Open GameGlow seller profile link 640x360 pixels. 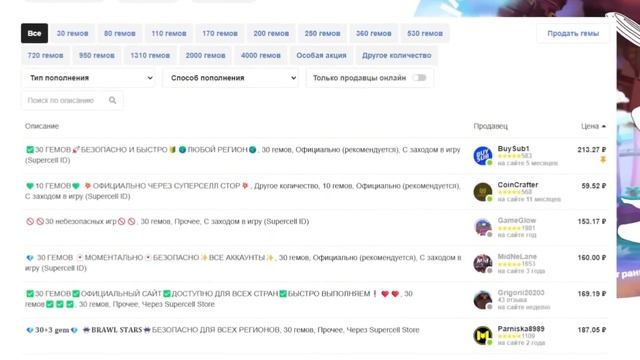(x=516, y=220)
